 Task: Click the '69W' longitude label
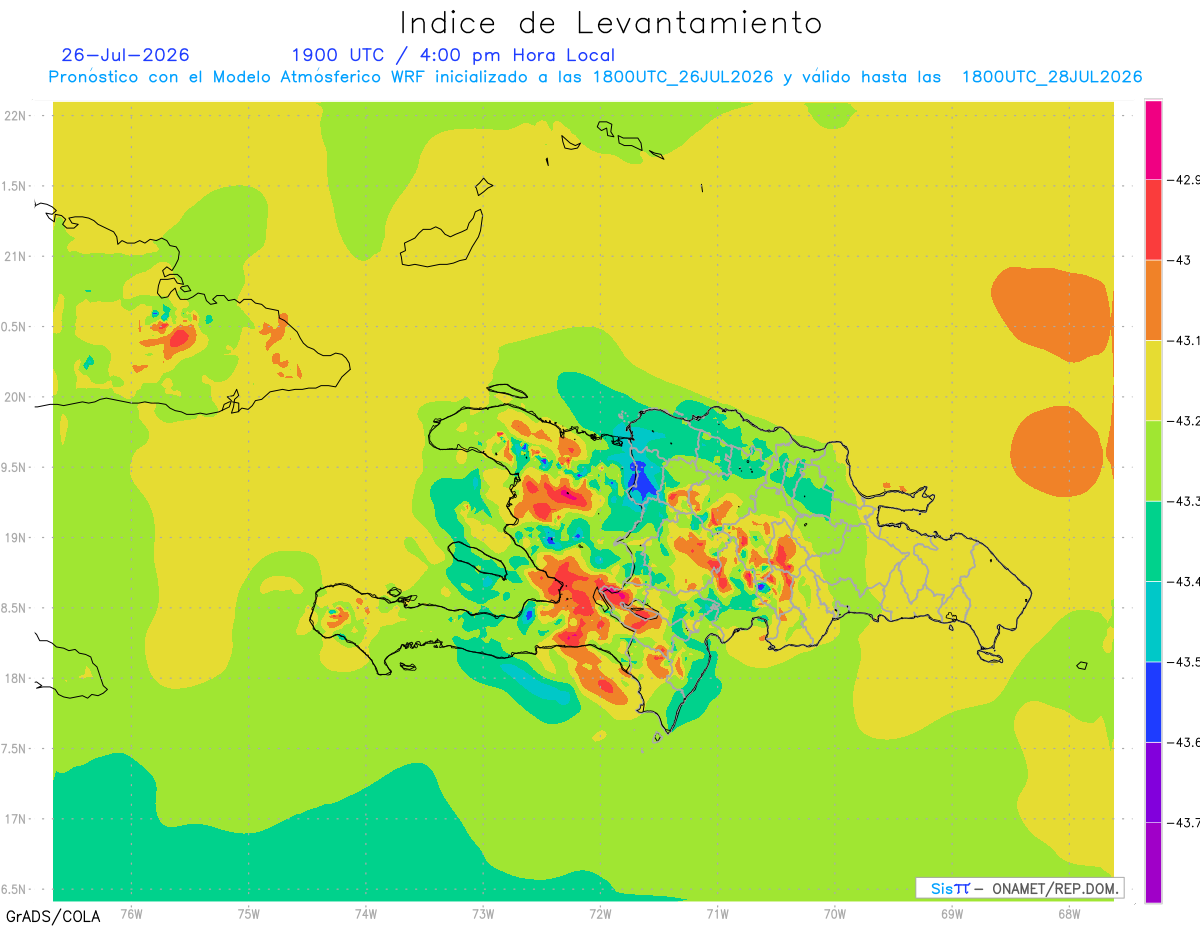pyautogui.click(x=951, y=914)
